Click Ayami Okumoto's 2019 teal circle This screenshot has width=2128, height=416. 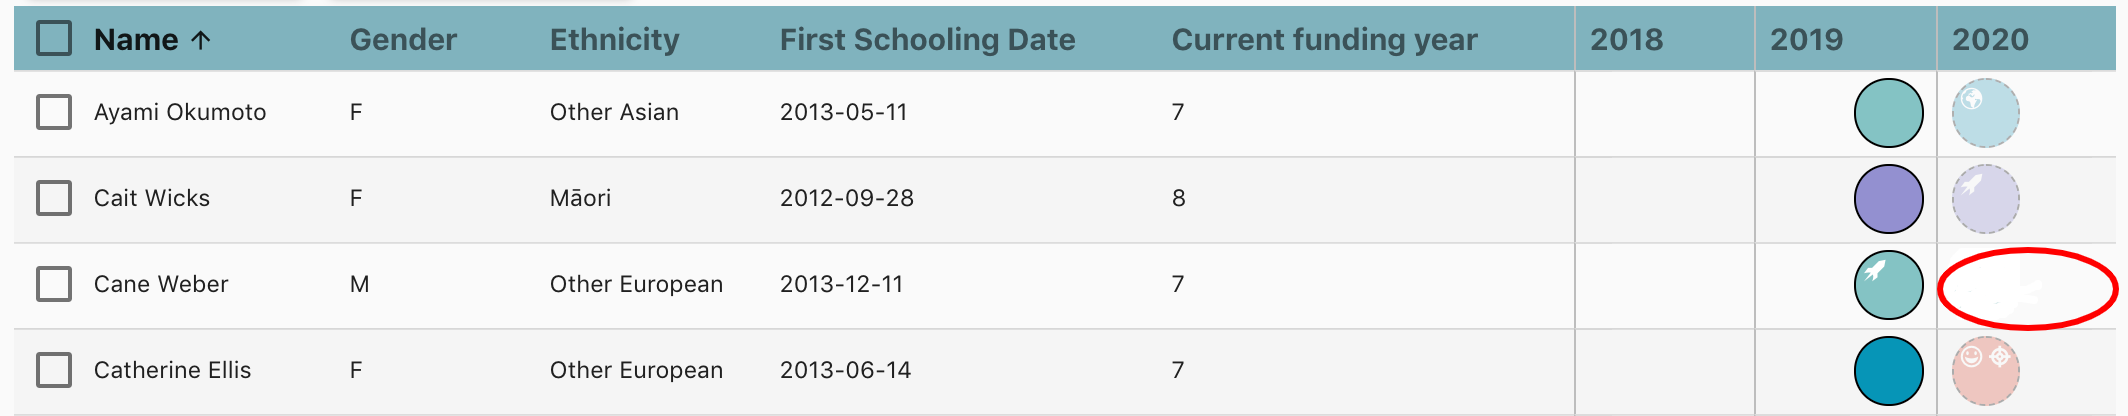point(1888,113)
